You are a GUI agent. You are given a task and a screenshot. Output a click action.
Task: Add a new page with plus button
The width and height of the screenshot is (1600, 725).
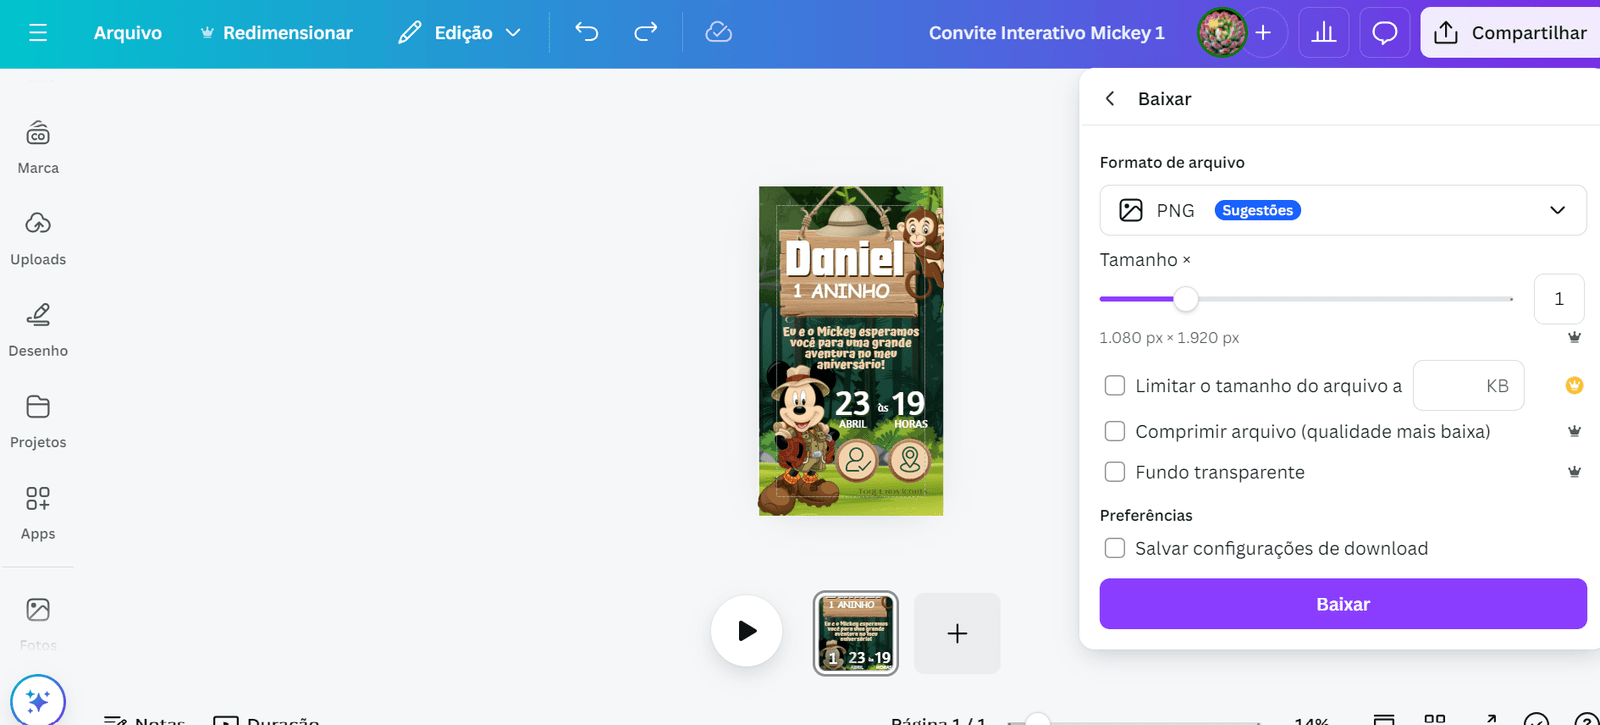(x=957, y=633)
